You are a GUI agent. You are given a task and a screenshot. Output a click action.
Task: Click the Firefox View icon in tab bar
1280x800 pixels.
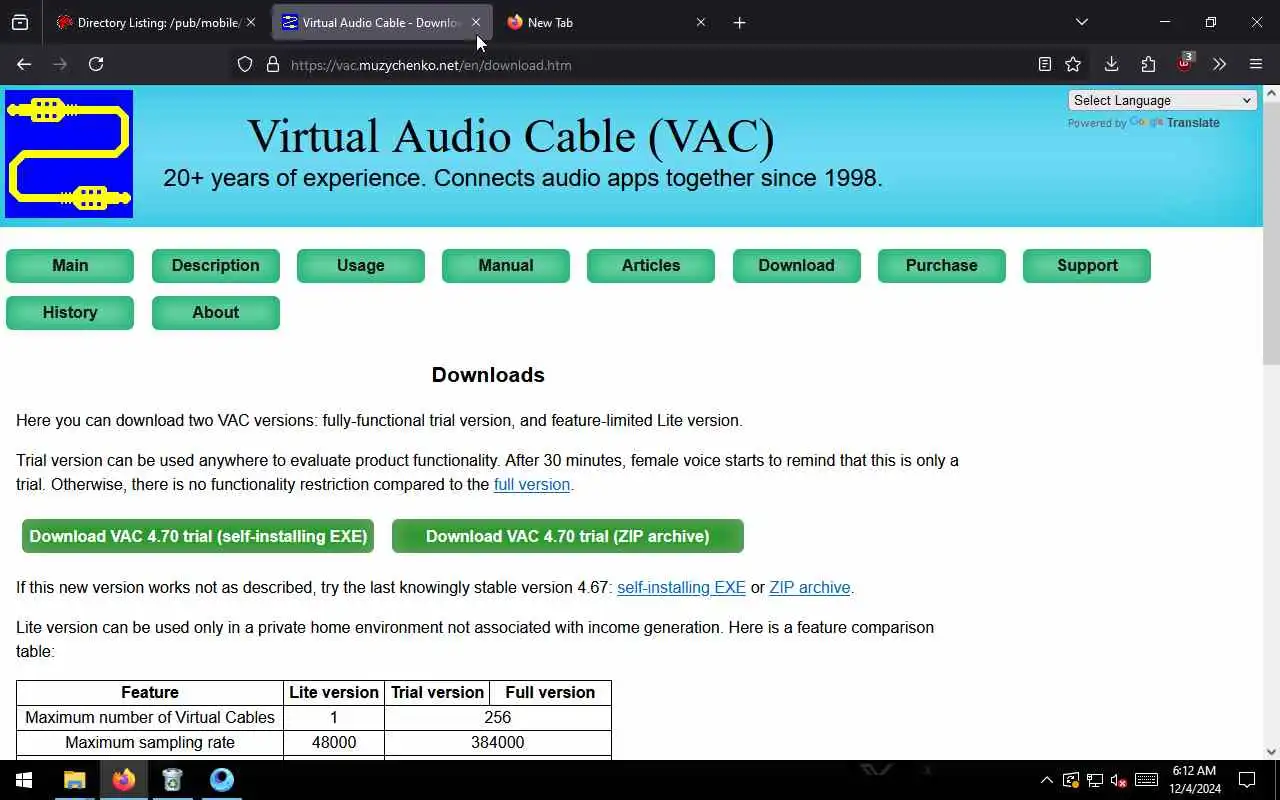click(20, 22)
